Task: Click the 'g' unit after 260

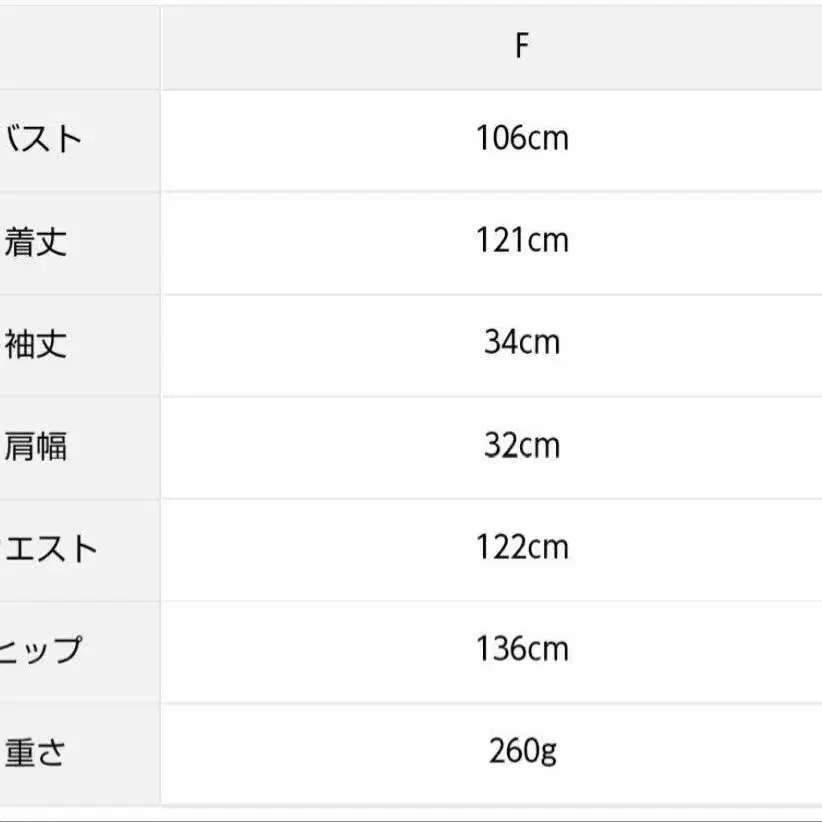Action: click(x=548, y=753)
